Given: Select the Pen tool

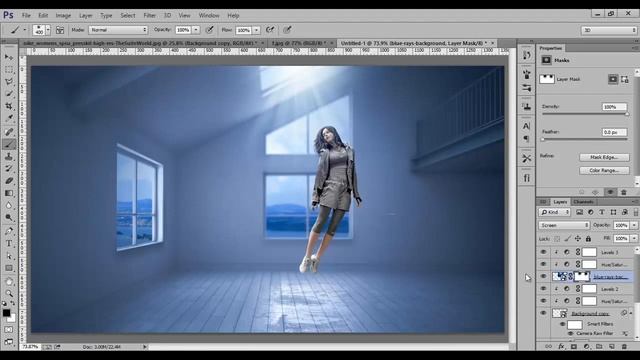Looking at the screenshot, I should [9, 231].
